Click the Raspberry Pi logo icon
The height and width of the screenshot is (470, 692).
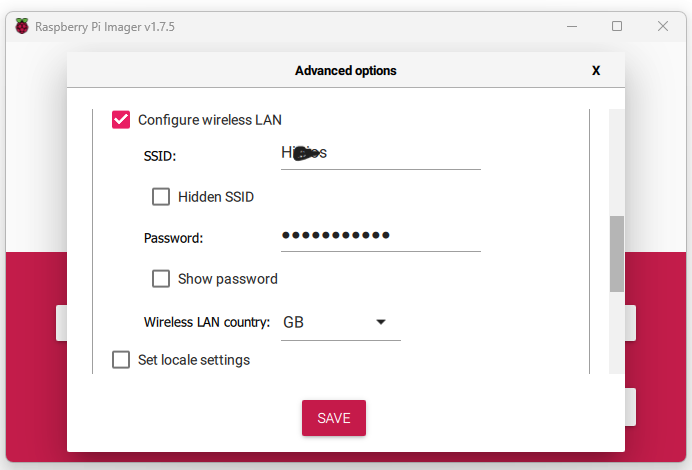22,26
